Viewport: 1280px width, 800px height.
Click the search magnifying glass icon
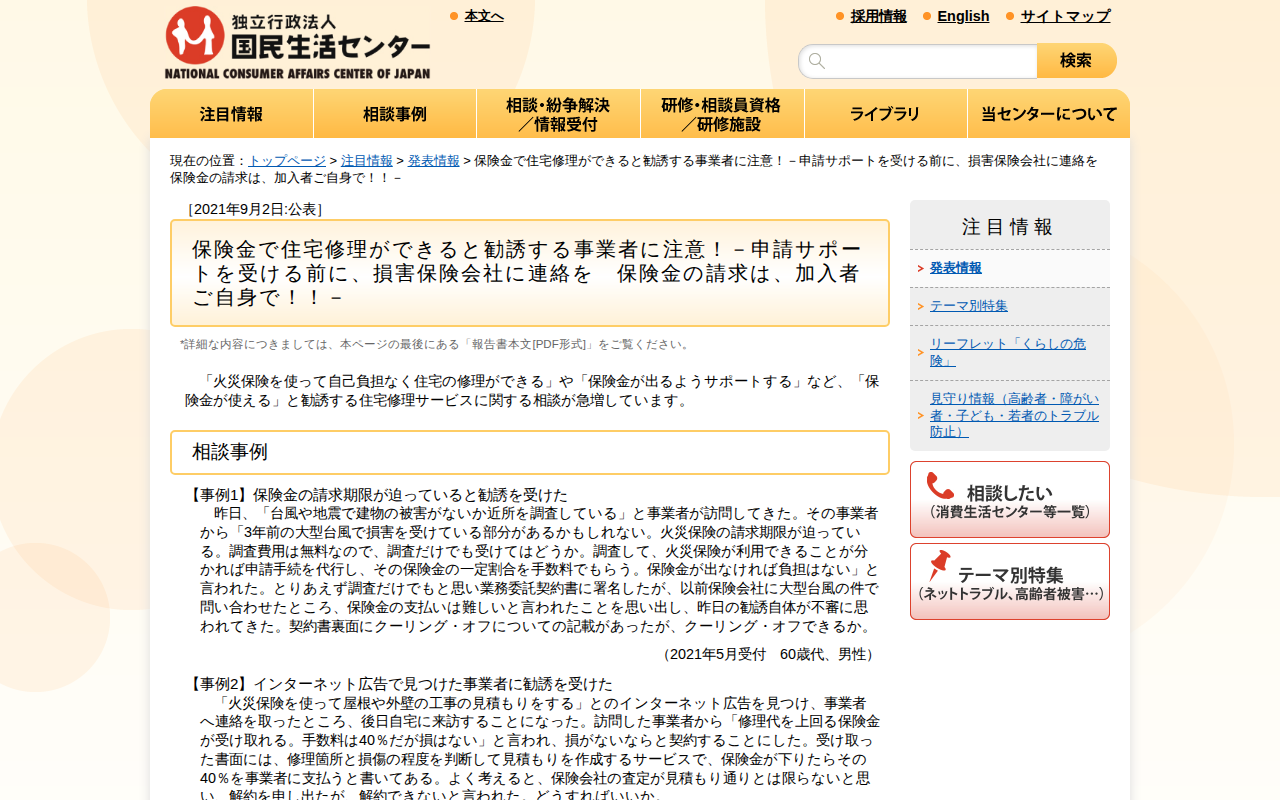tap(817, 61)
